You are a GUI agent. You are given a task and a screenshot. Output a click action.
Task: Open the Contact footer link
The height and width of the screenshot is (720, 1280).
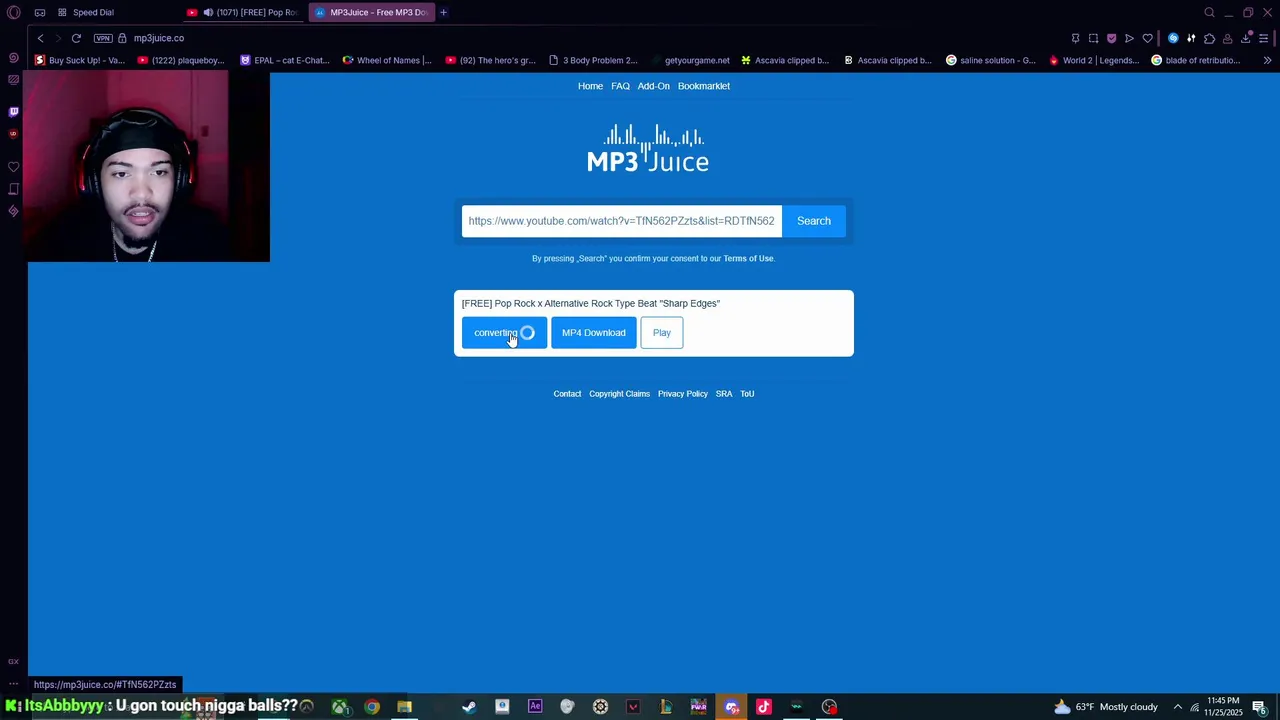point(567,394)
